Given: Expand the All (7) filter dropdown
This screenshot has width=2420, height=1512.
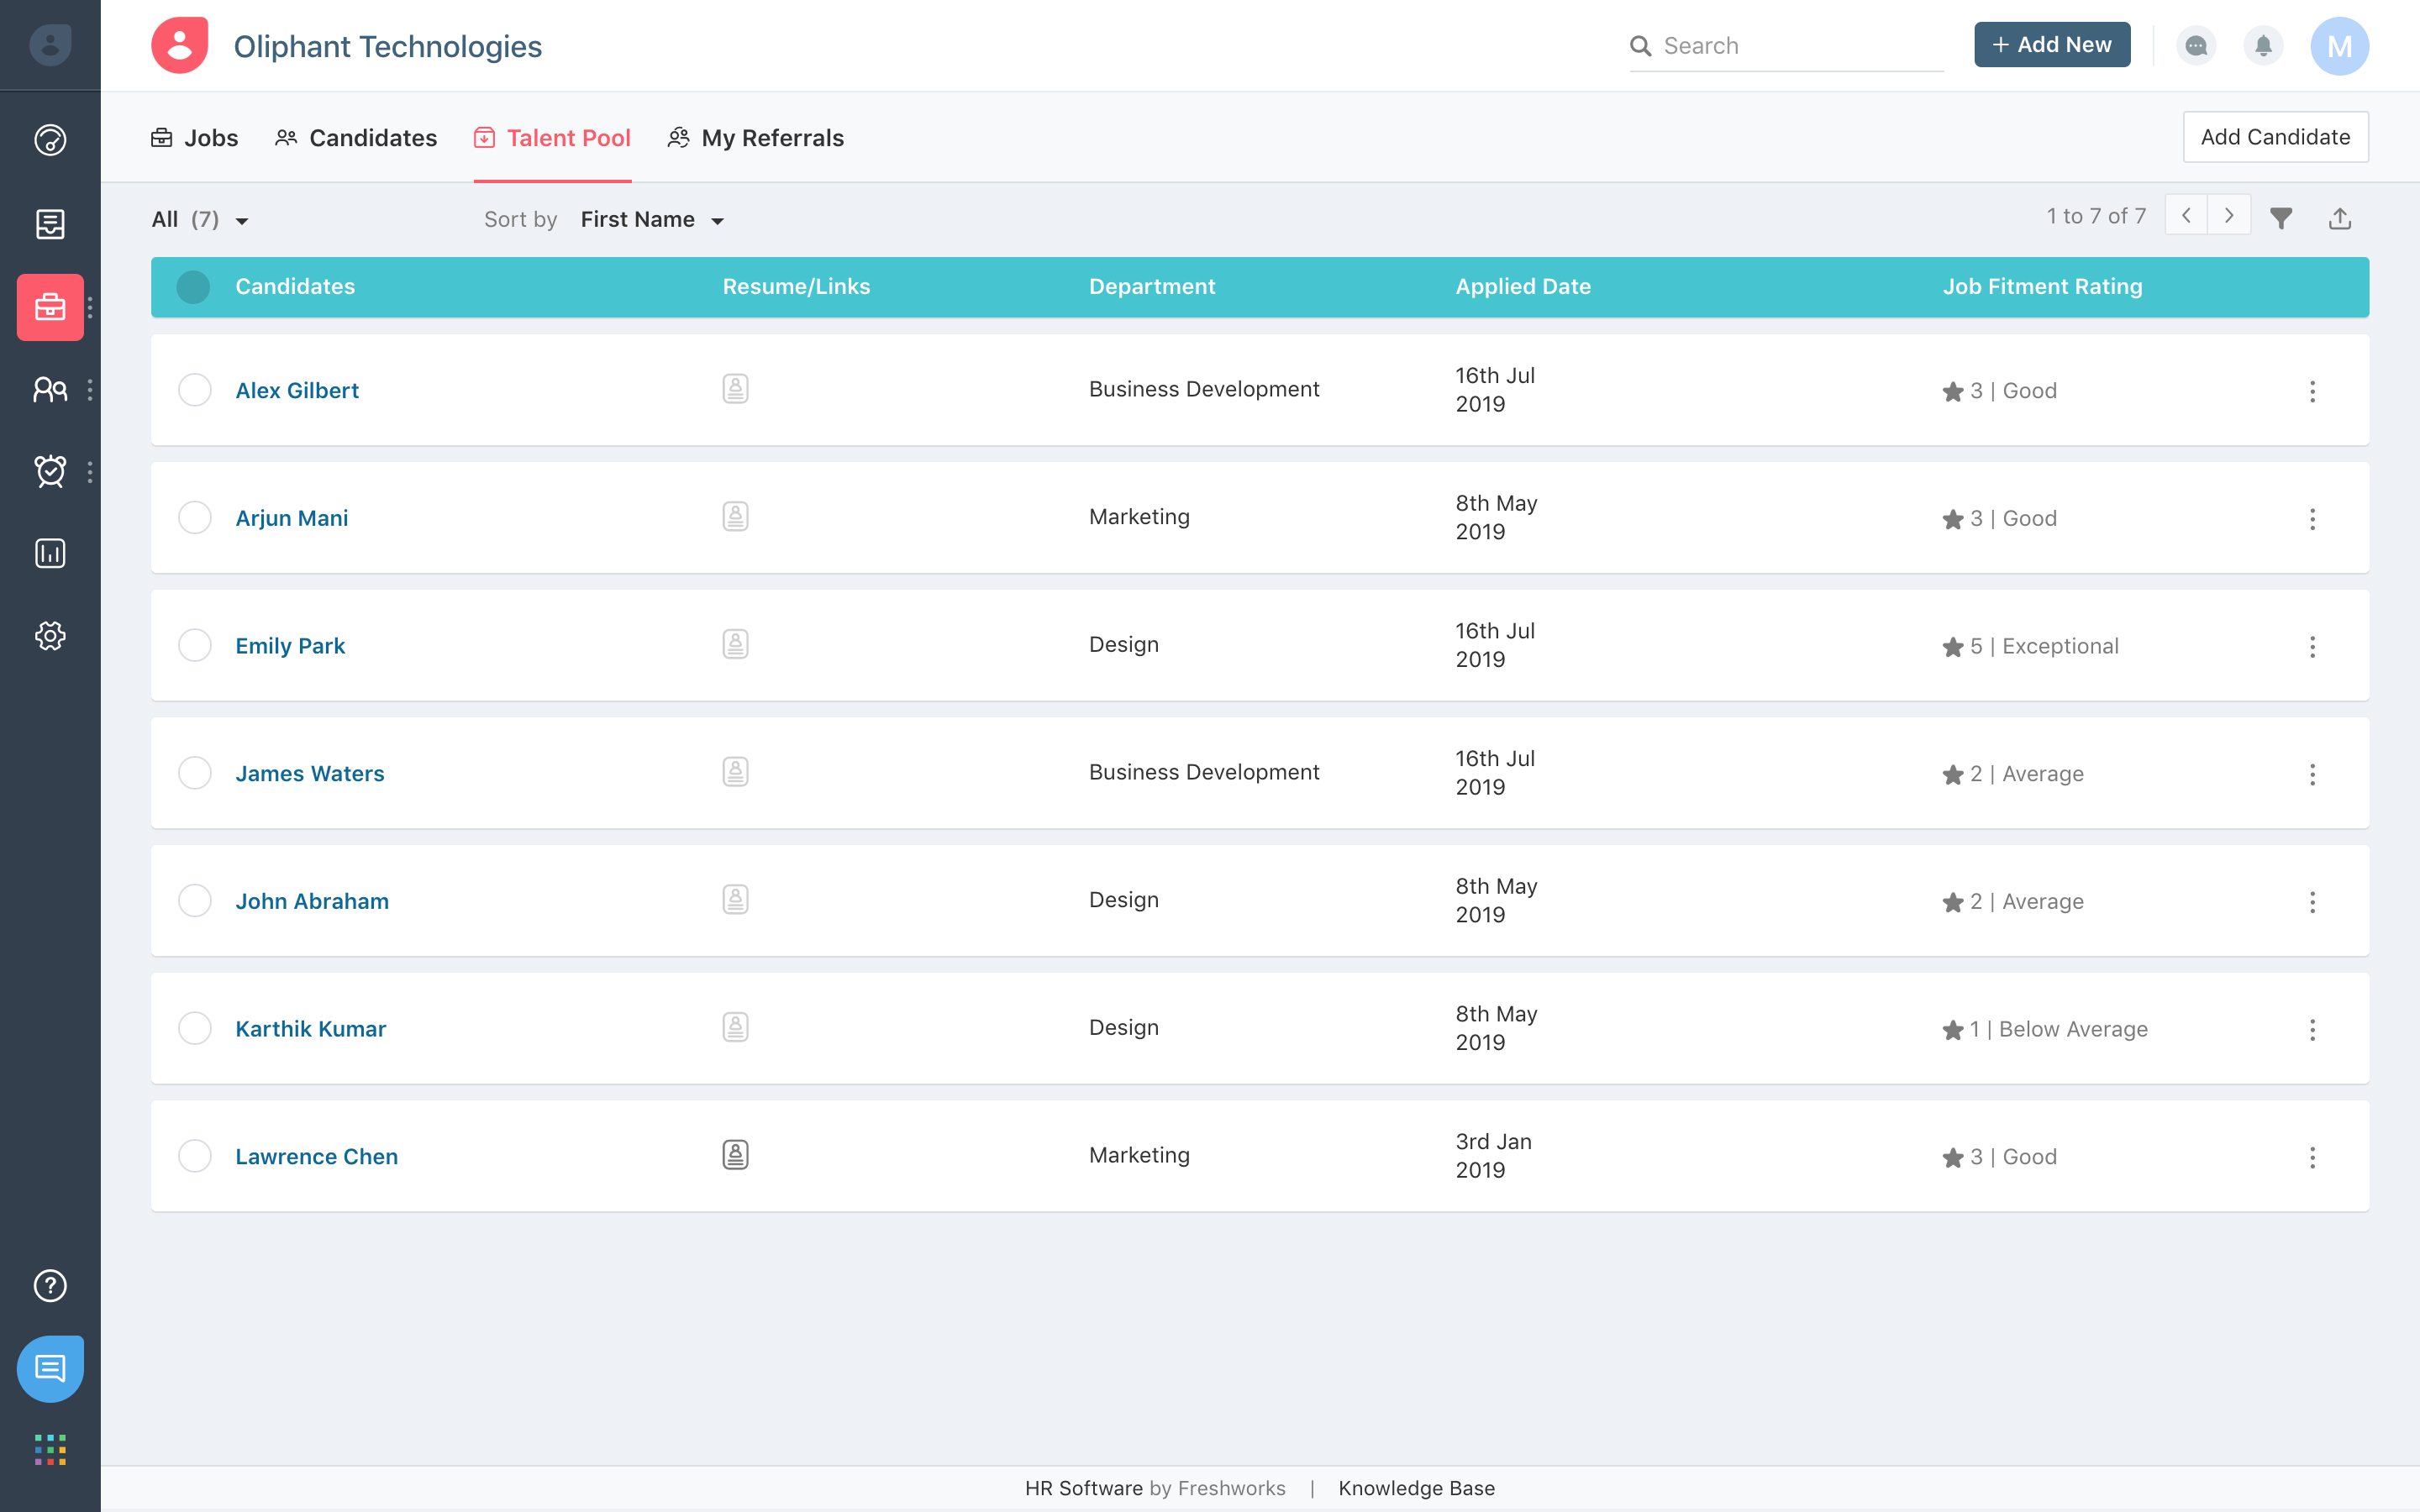Looking at the screenshot, I should point(200,220).
